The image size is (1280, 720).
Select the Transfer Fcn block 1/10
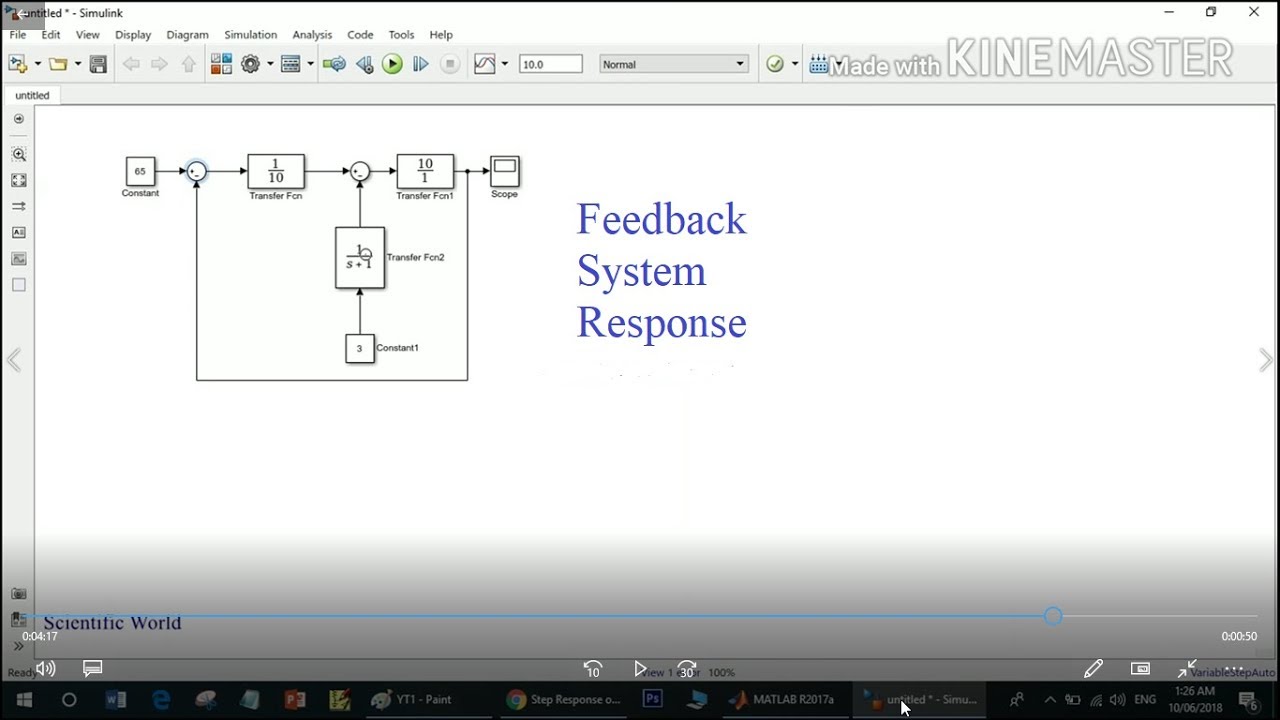point(276,172)
